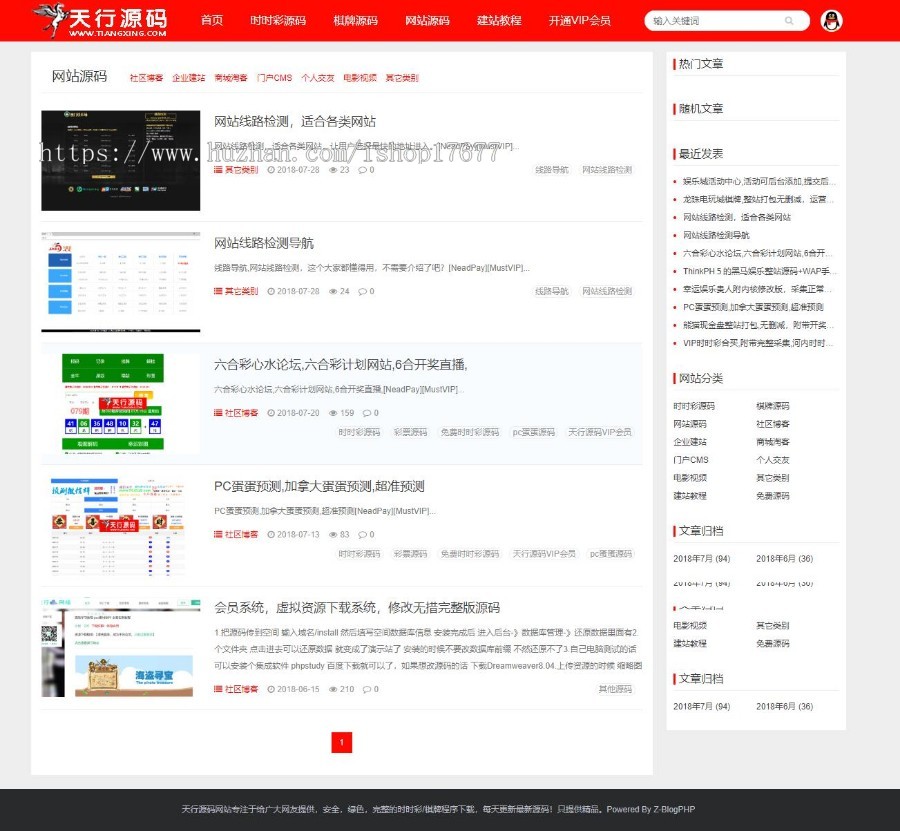The height and width of the screenshot is (831, 900).
Task: Open thumbnail of PC蛋蛋预测 article
Action: coord(121,525)
